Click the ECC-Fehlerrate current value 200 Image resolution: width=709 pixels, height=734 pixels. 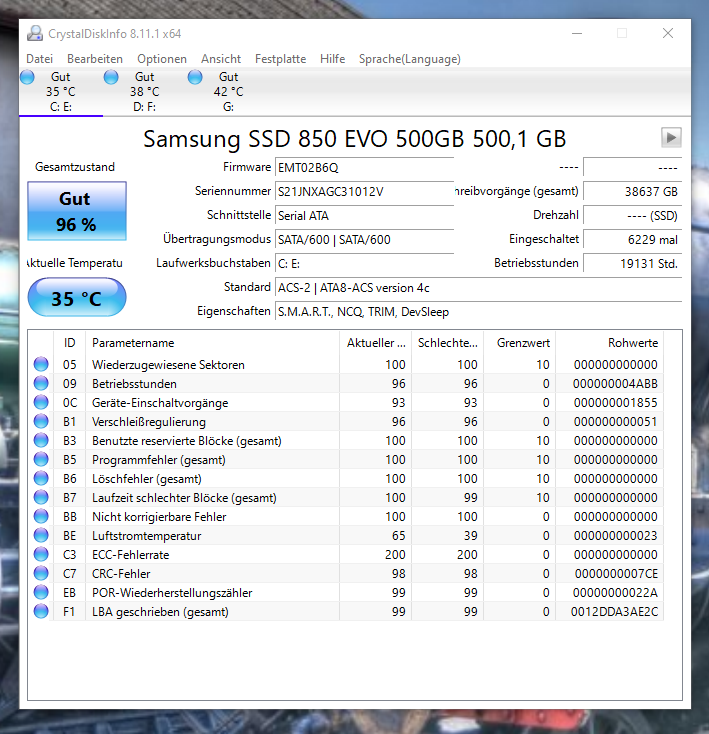pyautogui.click(x=395, y=555)
